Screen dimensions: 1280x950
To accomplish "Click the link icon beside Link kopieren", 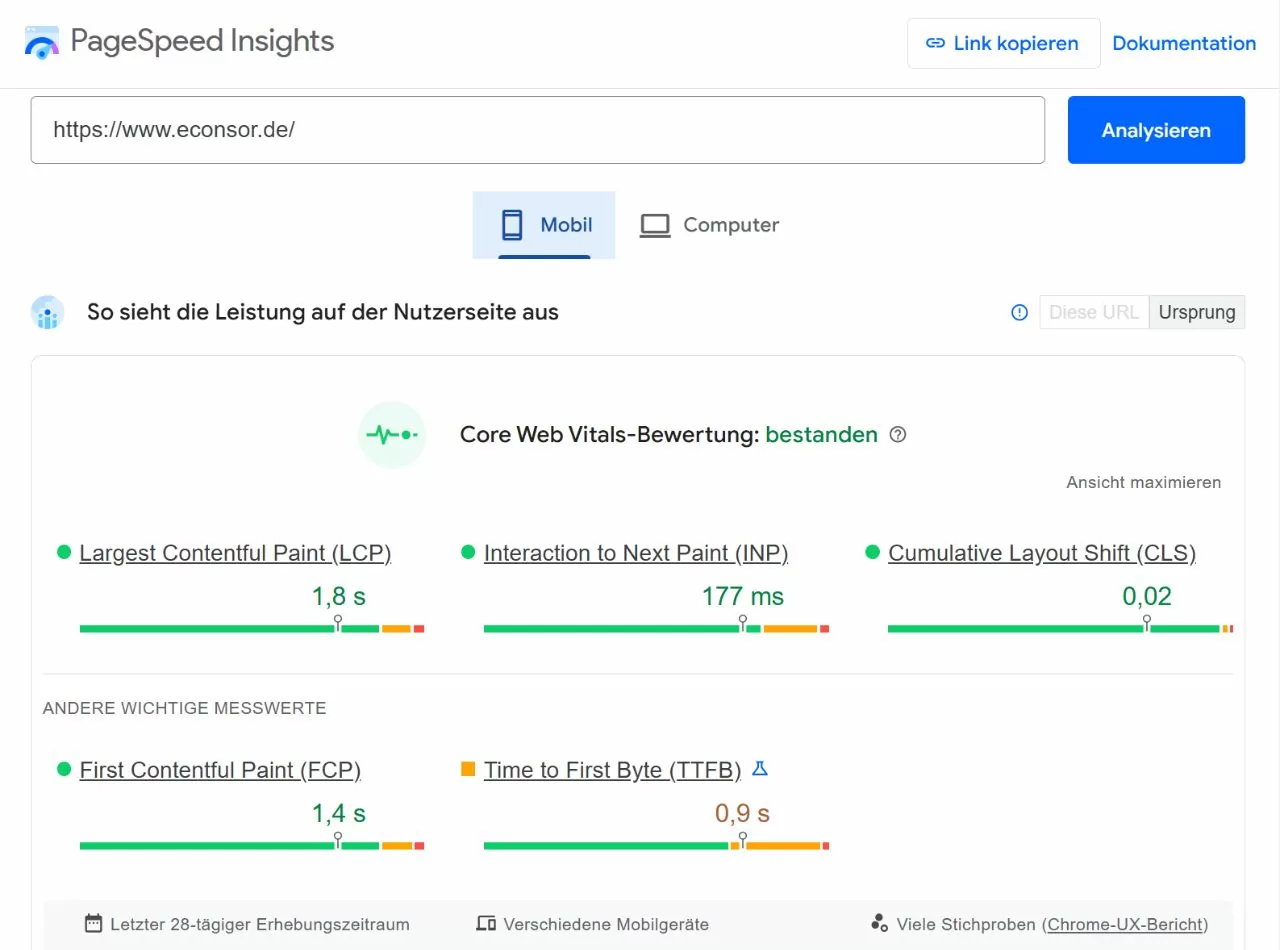I will [x=936, y=43].
